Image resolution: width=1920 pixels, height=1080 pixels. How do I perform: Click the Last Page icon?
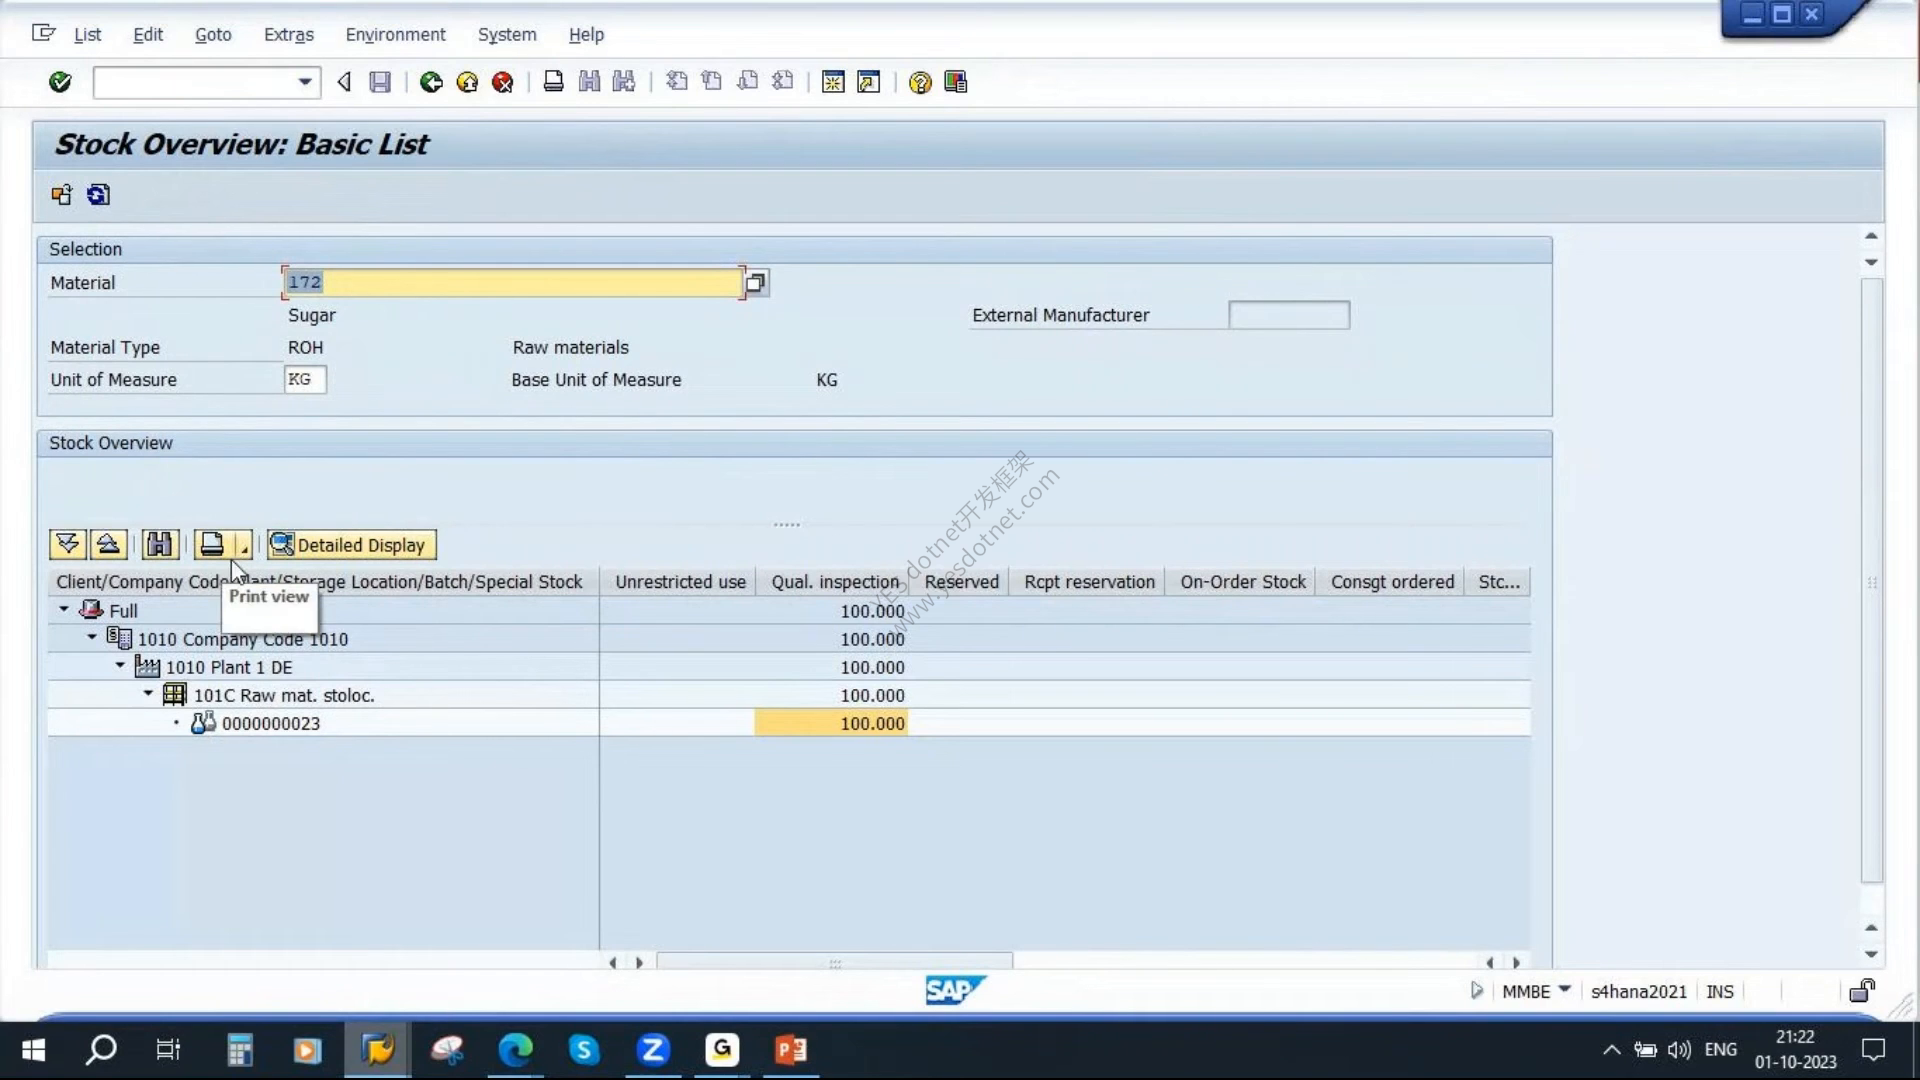point(783,82)
